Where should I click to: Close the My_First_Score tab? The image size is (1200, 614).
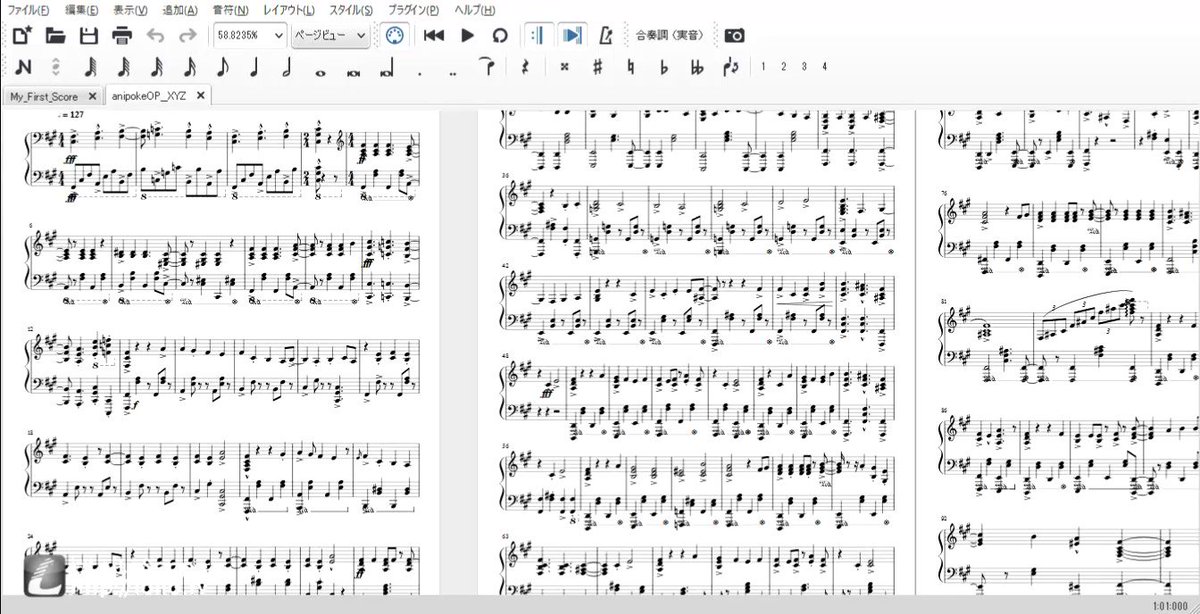click(x=93, y=96)
